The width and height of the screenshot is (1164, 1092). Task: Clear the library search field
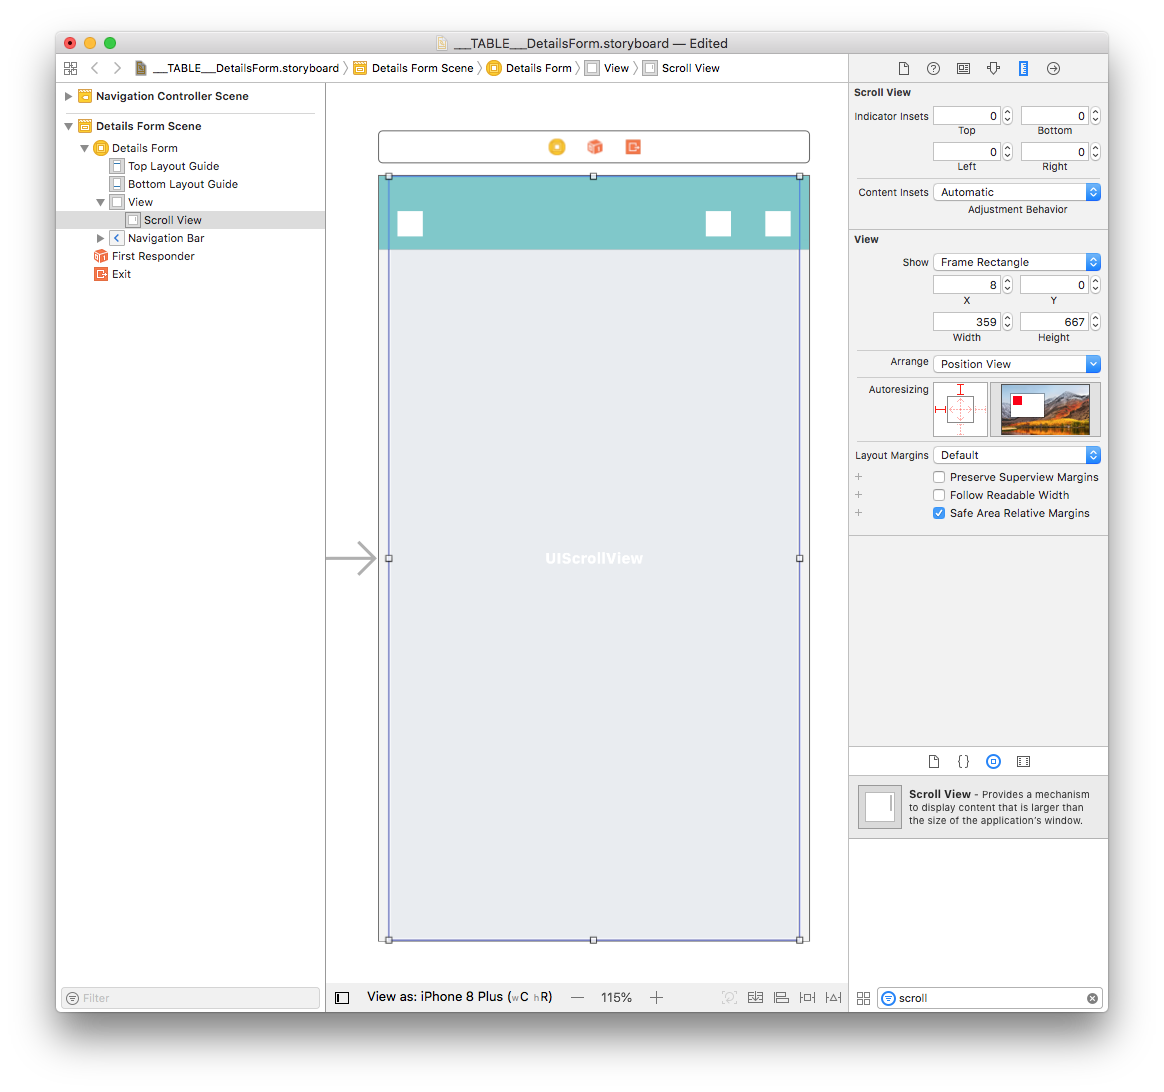pos(1092,998)
